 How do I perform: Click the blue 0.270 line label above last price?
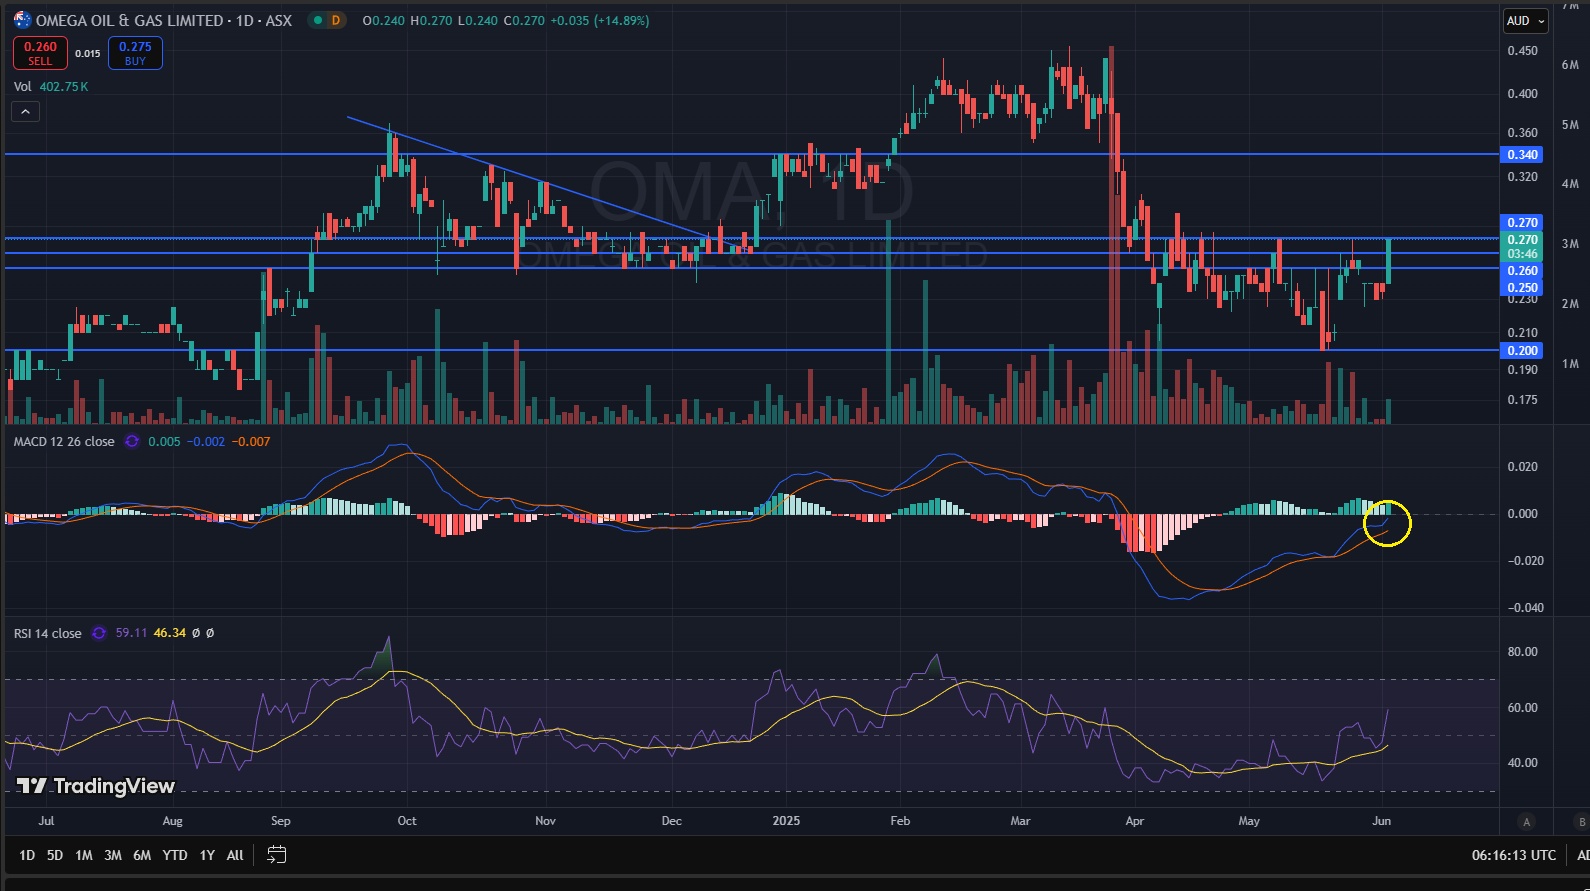pyautogui.click(x=1522, y=223)
